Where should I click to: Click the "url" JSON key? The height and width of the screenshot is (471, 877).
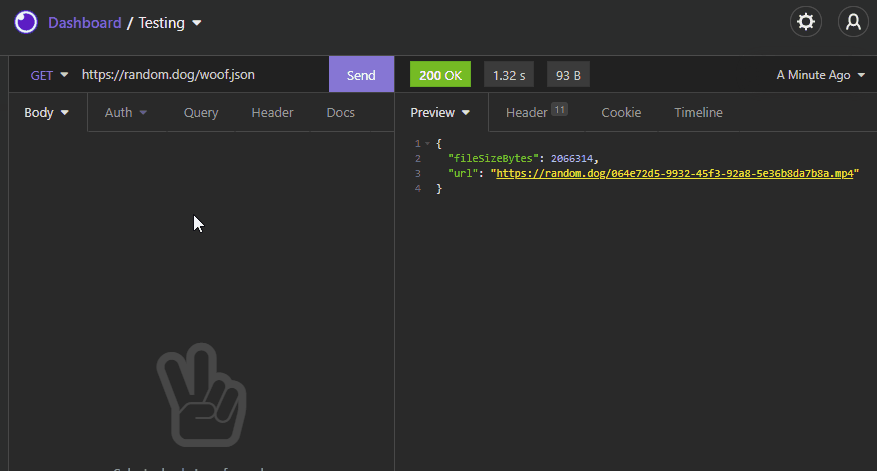pyautogui.click(x=463, y=173)
